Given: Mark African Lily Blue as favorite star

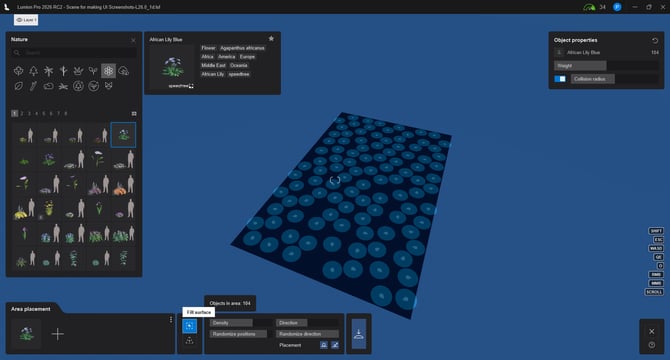Looking at the screenshot, I should (x=271, y=39).
